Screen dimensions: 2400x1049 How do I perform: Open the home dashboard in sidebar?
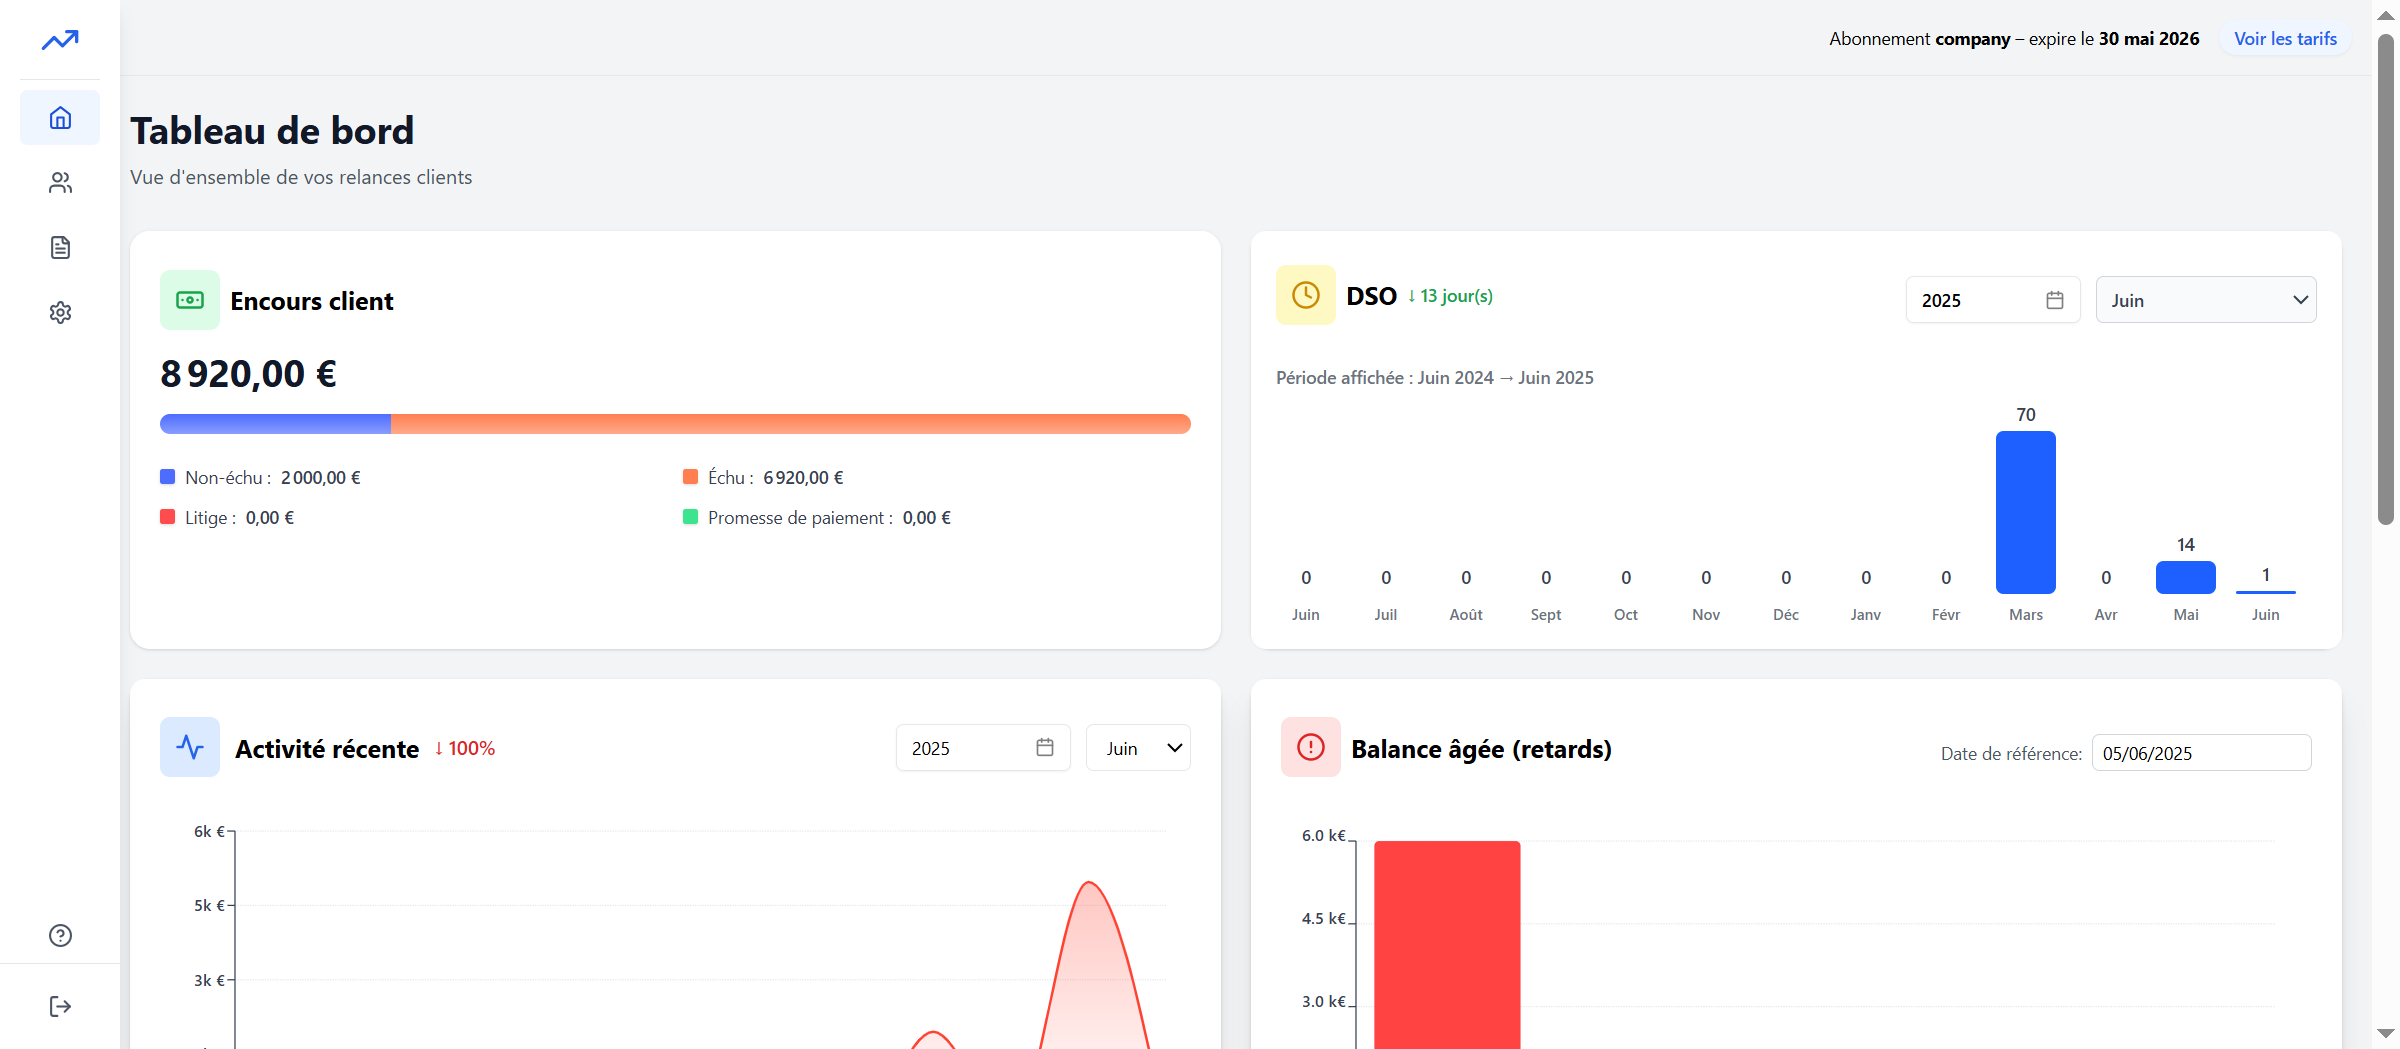tap(60, 118)
